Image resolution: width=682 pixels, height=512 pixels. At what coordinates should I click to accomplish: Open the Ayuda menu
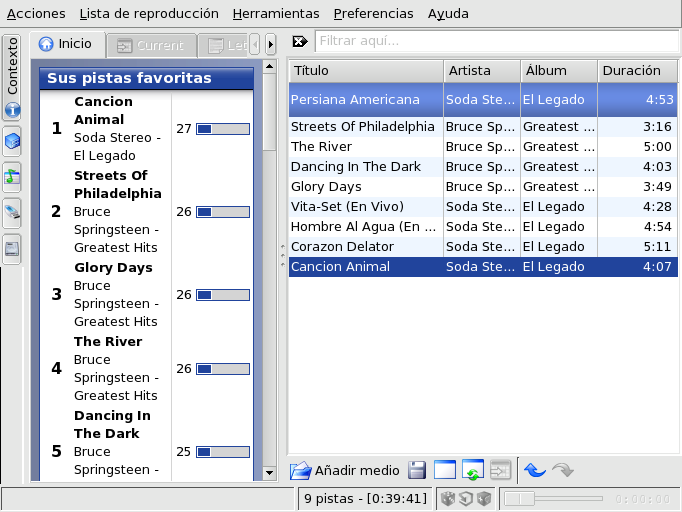(x=448, y=13)
